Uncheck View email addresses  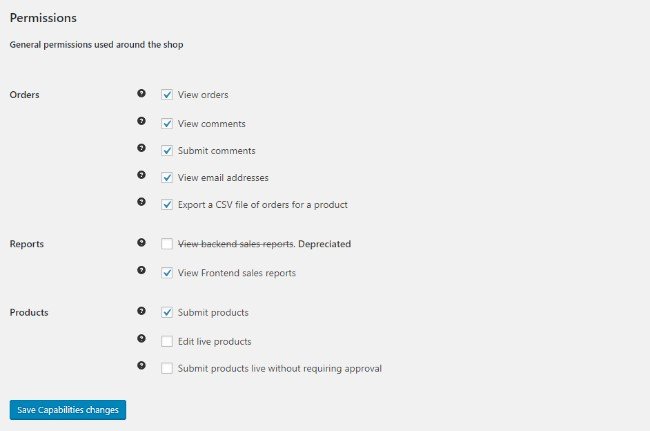click(x=167, y=177)
